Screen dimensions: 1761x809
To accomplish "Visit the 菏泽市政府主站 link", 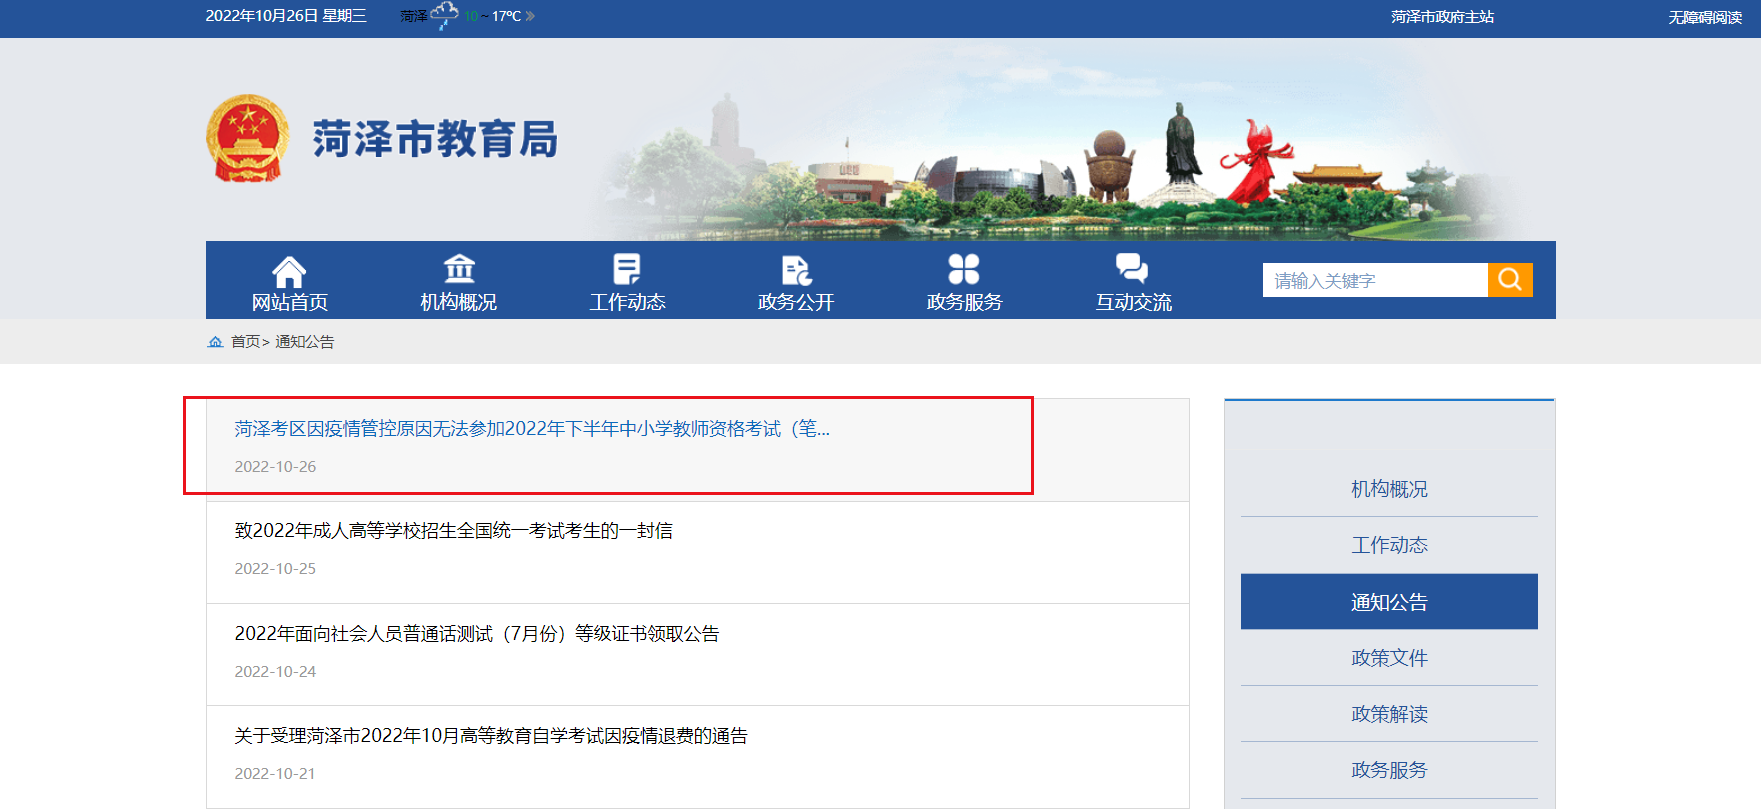I will pyautogui.click(x=1442, y=17).
